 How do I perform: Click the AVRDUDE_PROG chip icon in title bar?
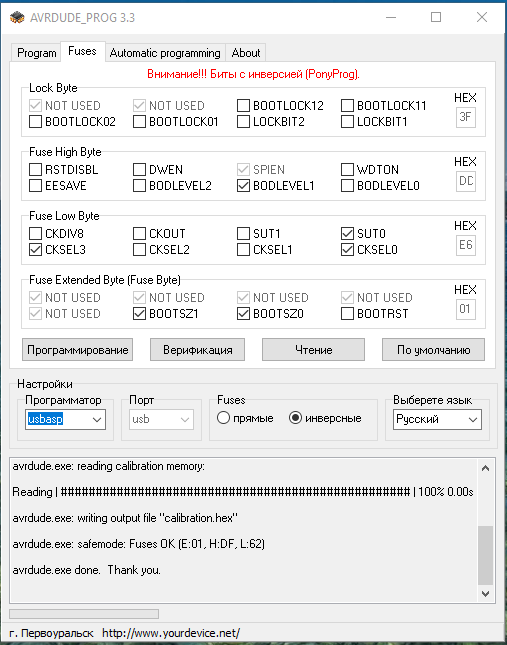[x=17, y=17]
